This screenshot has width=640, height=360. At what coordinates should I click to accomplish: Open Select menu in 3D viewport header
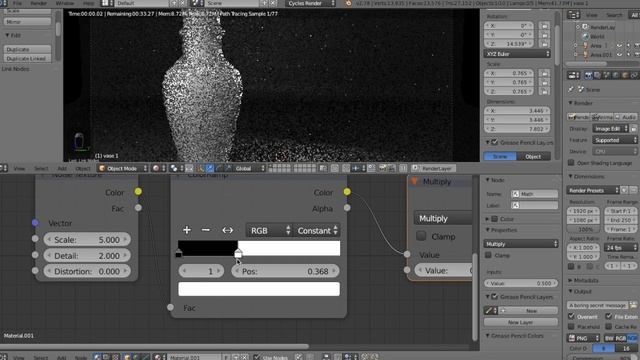[41, 168]
